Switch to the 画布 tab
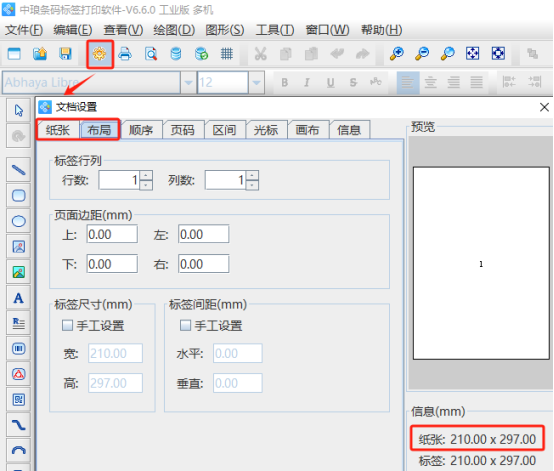 [307, 130]
